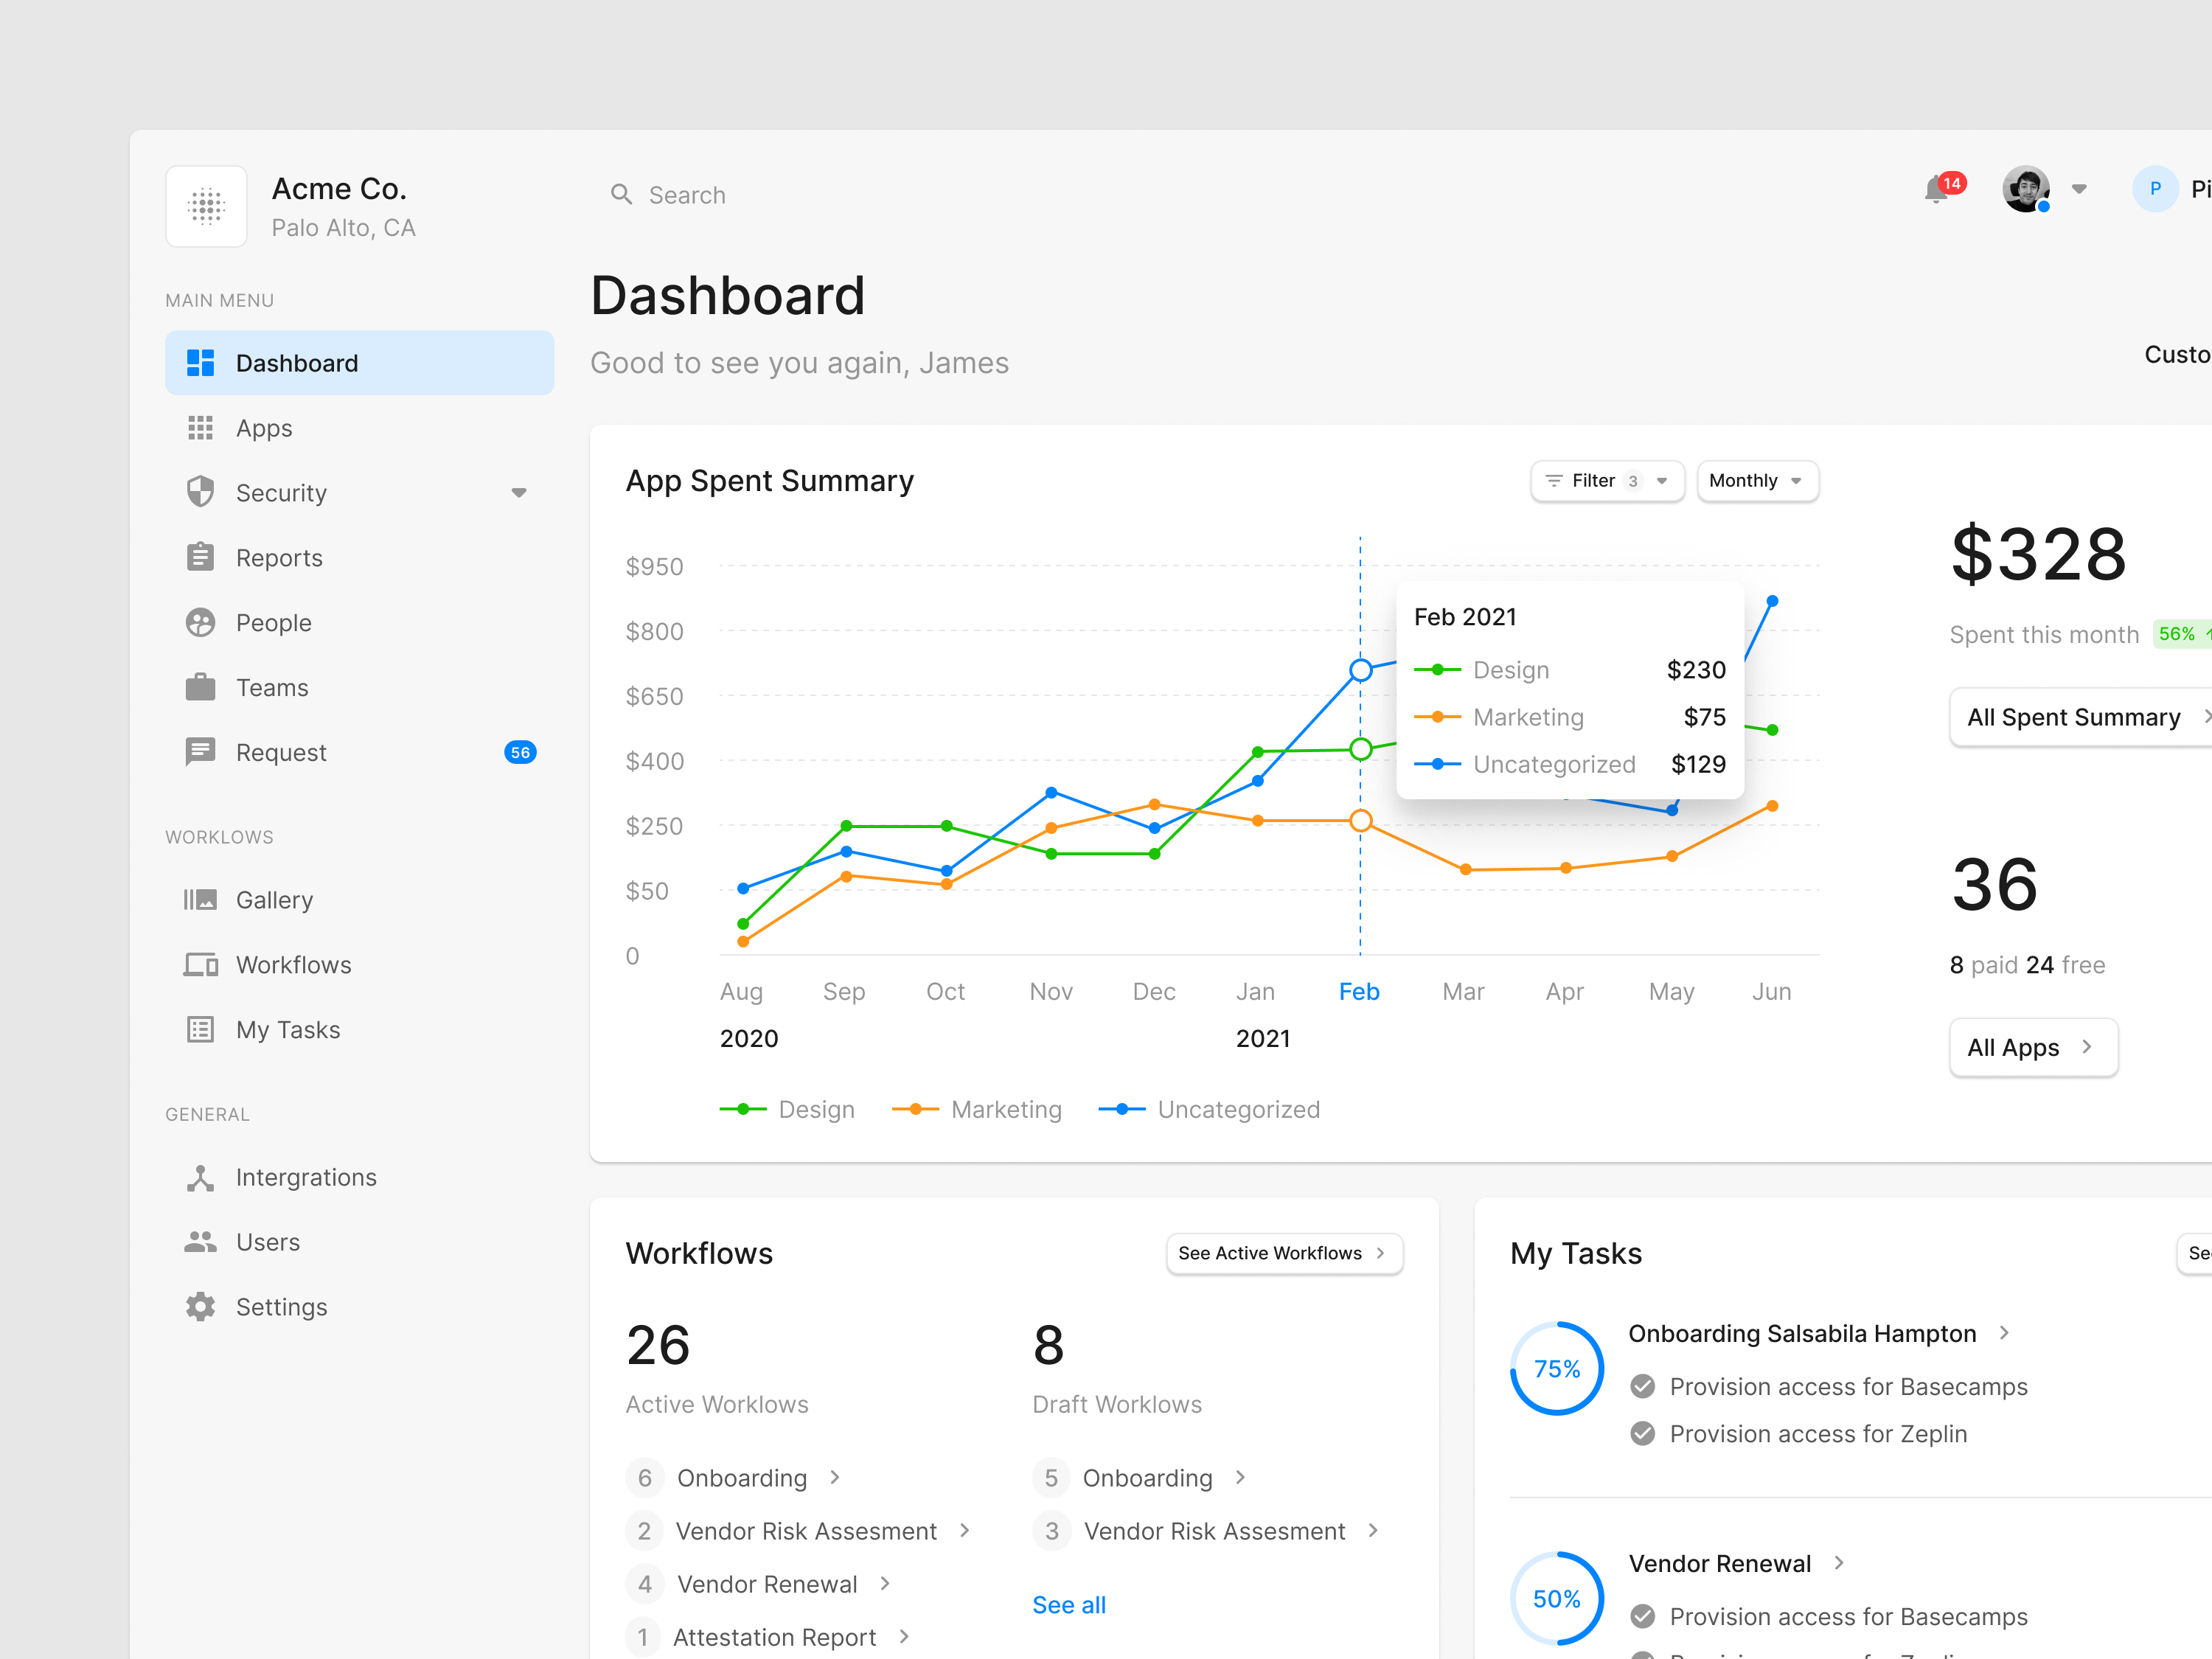
Task: Open the Gallery icon under Workflows
Action: [200, 899]
